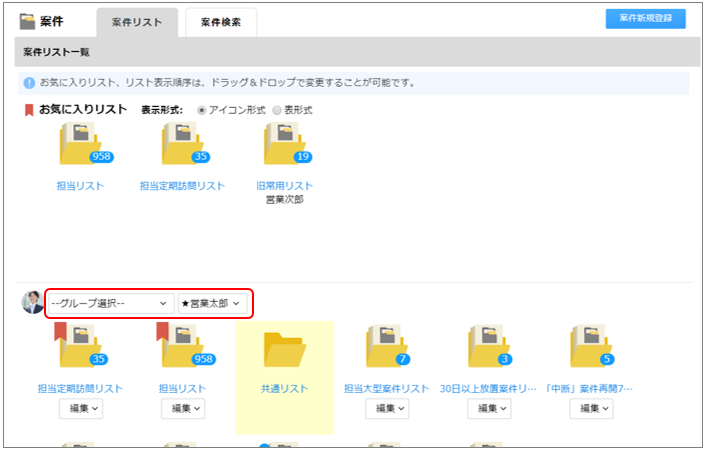Switch to the 案件検索 tab

pyautogui.click(x=221, y=22)
